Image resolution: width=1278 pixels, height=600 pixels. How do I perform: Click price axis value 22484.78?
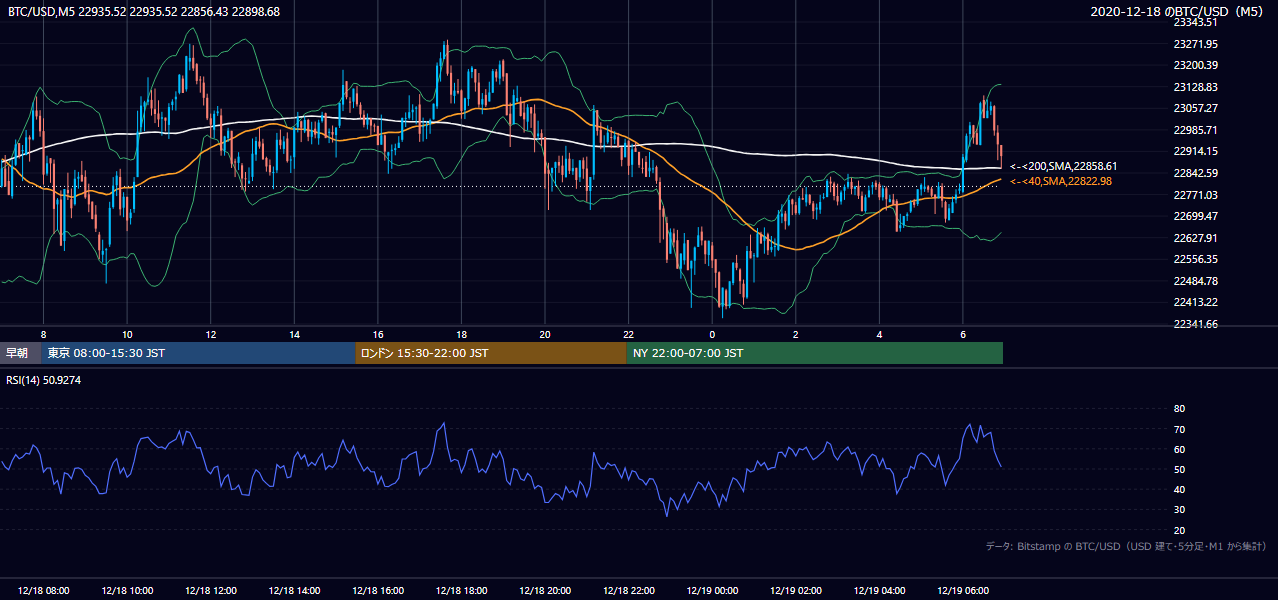tap(1195, 280)
